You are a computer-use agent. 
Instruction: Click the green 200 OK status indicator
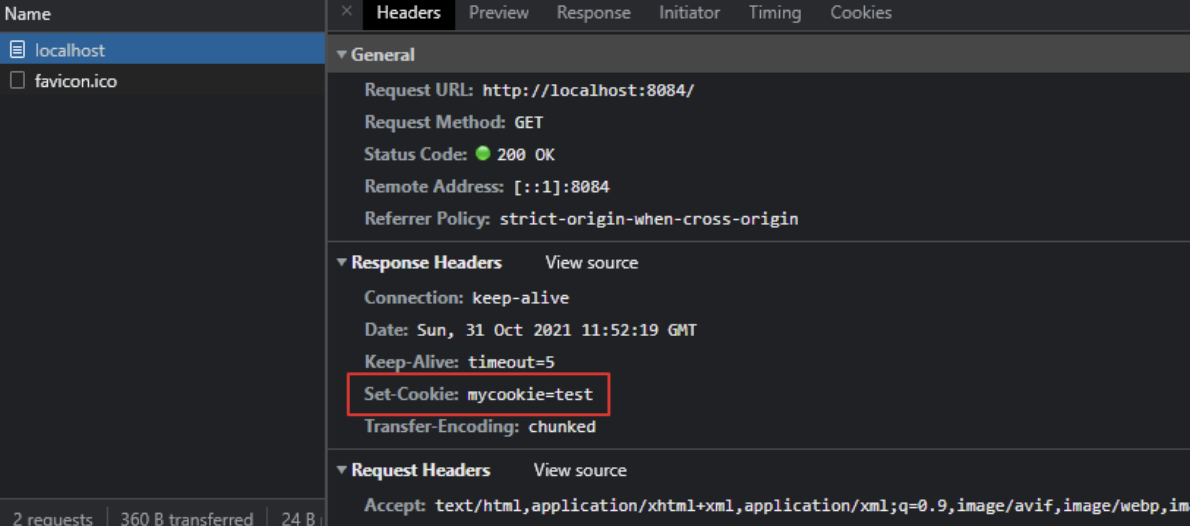click(x=483, y=154)
